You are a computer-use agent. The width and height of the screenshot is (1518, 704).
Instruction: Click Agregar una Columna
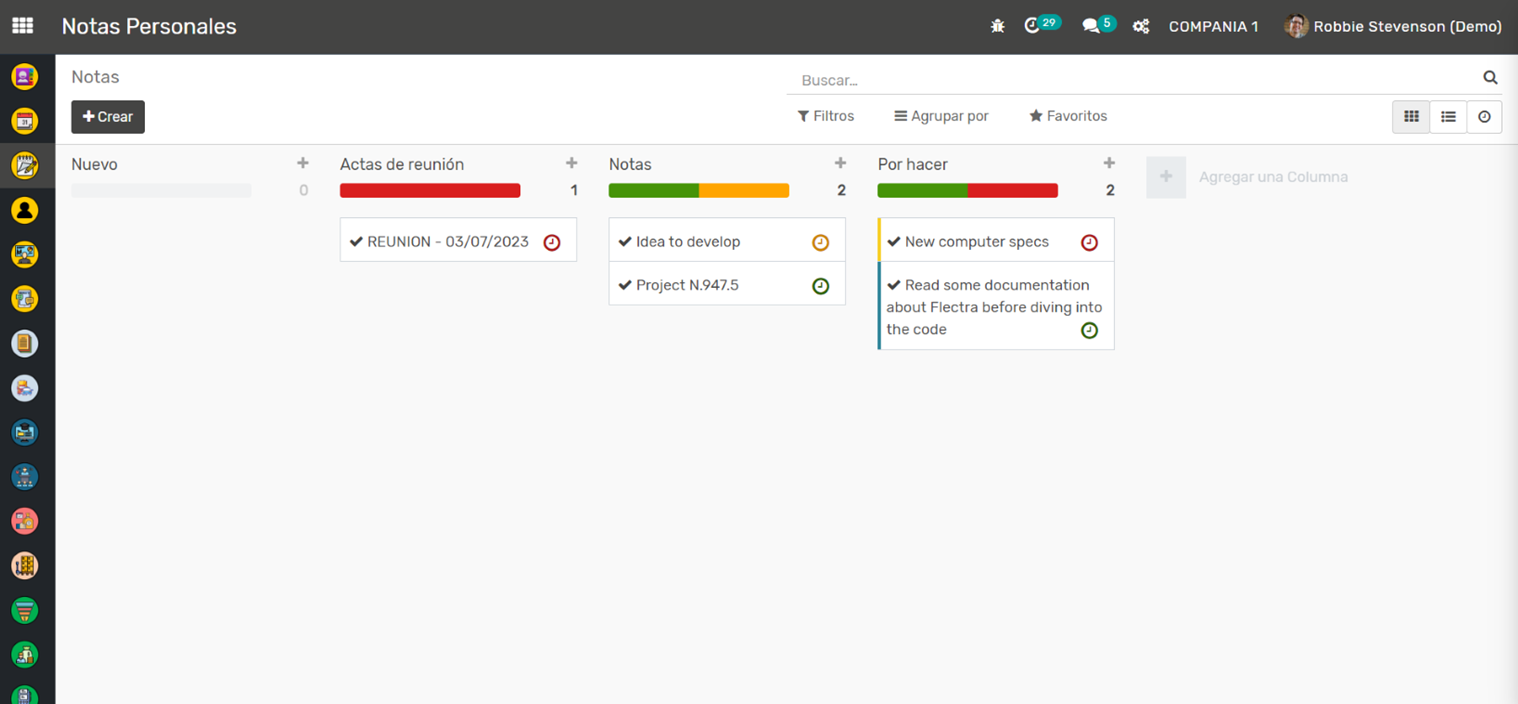pos(1272,177)
